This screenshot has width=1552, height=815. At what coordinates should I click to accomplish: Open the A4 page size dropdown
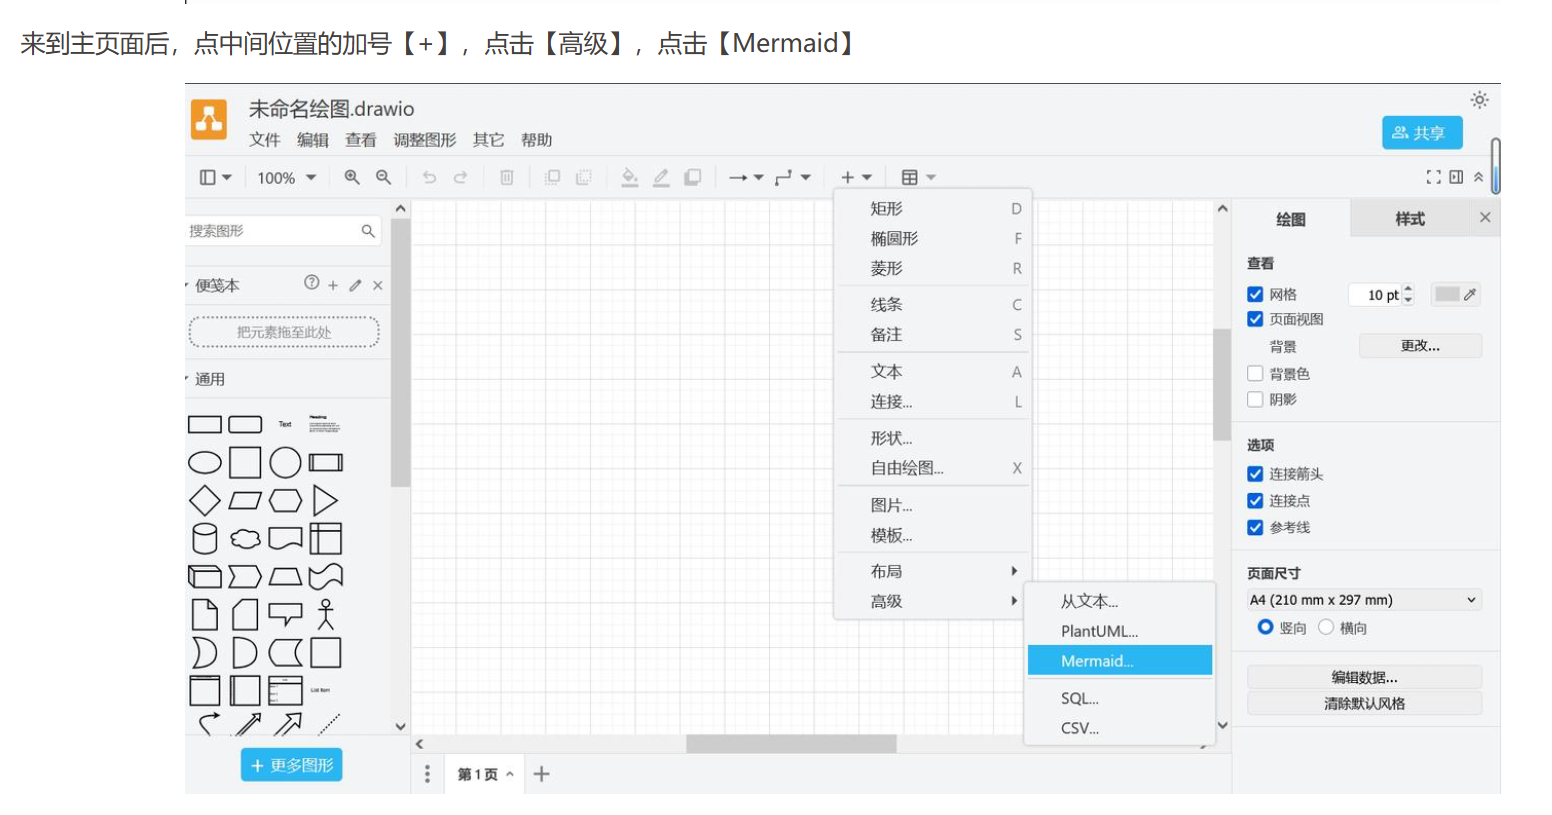[1364, 600]
